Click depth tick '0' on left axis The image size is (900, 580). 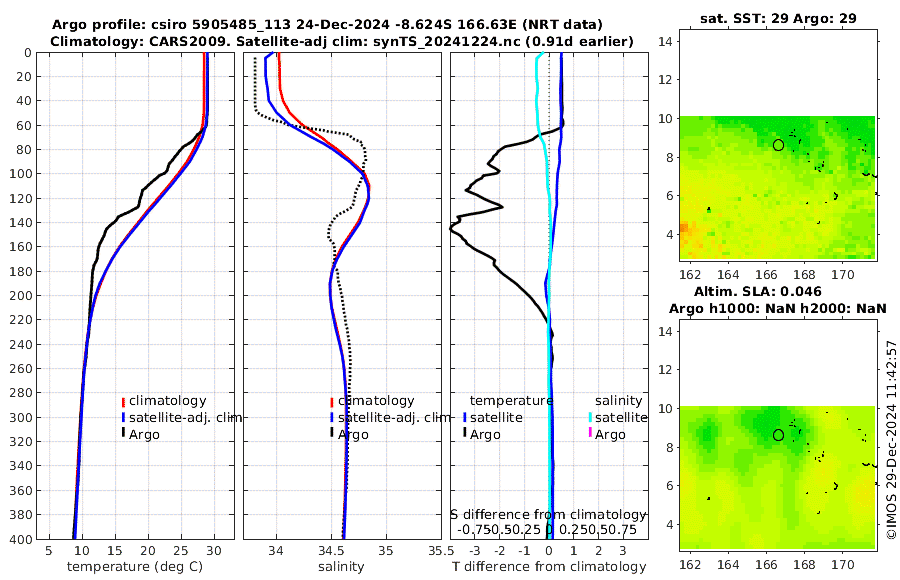[28, 53]
